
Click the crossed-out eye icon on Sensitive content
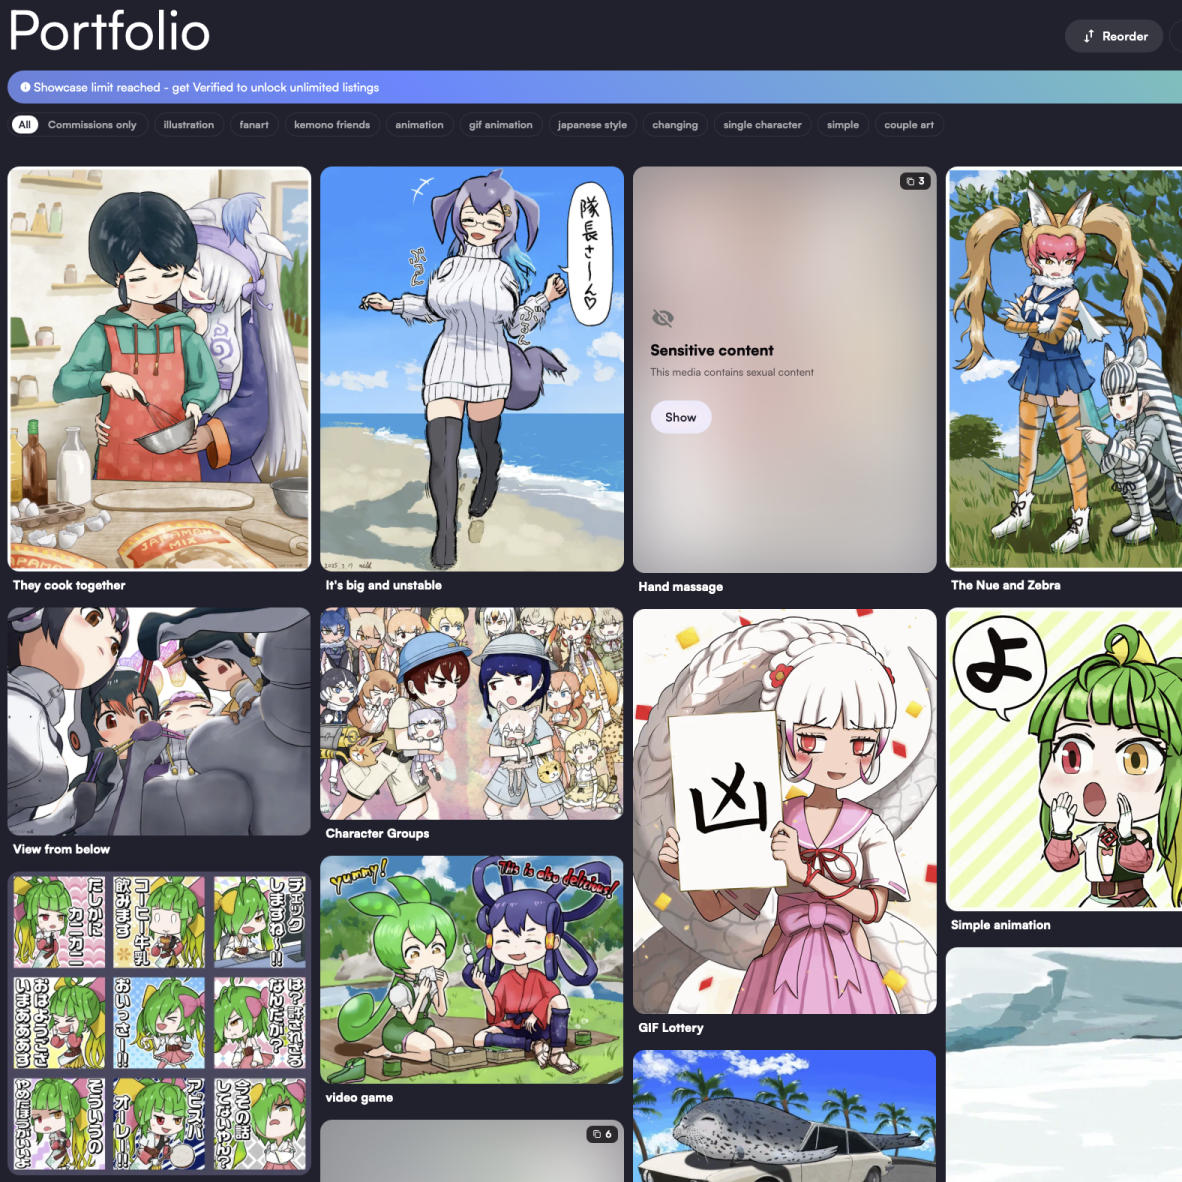tap(661, 318)
